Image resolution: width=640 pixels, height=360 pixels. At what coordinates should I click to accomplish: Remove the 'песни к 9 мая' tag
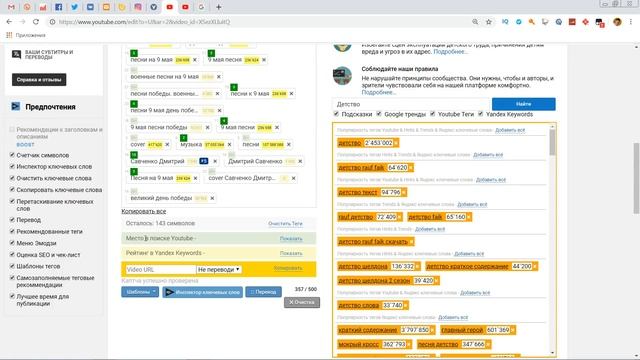click(x=291, y=94)
